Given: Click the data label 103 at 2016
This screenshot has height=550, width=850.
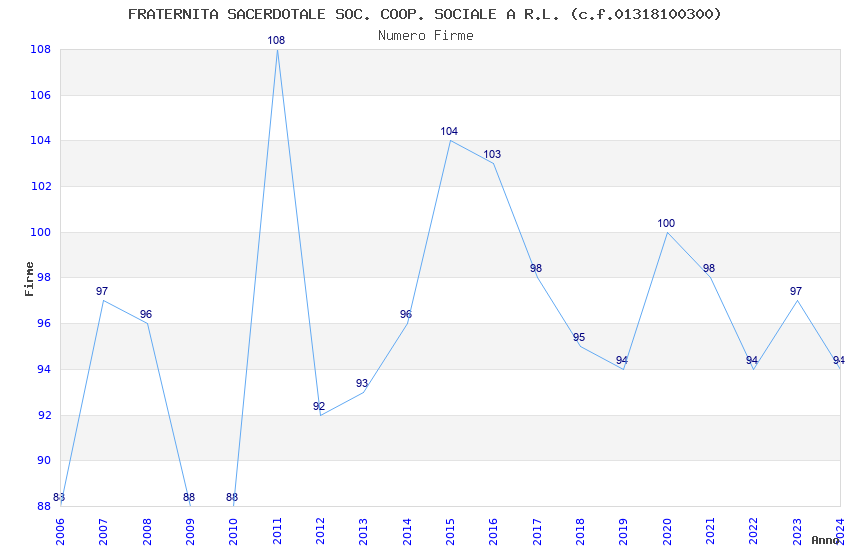Looking at the screenshot, I should (x=492, y=154).
